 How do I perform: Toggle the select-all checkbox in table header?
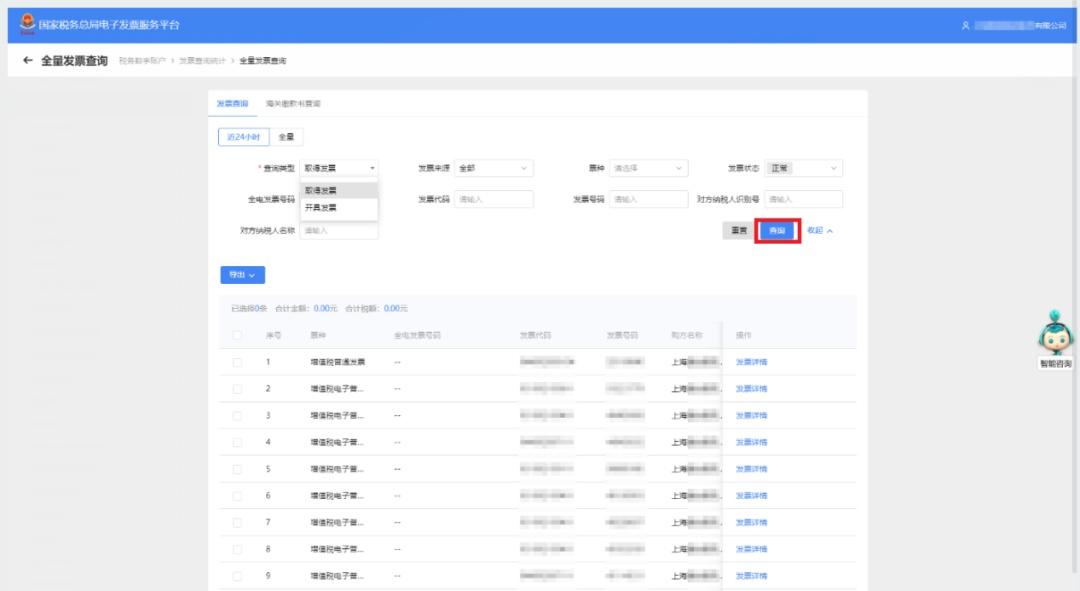pyautogui.click(x=237, y=335)
